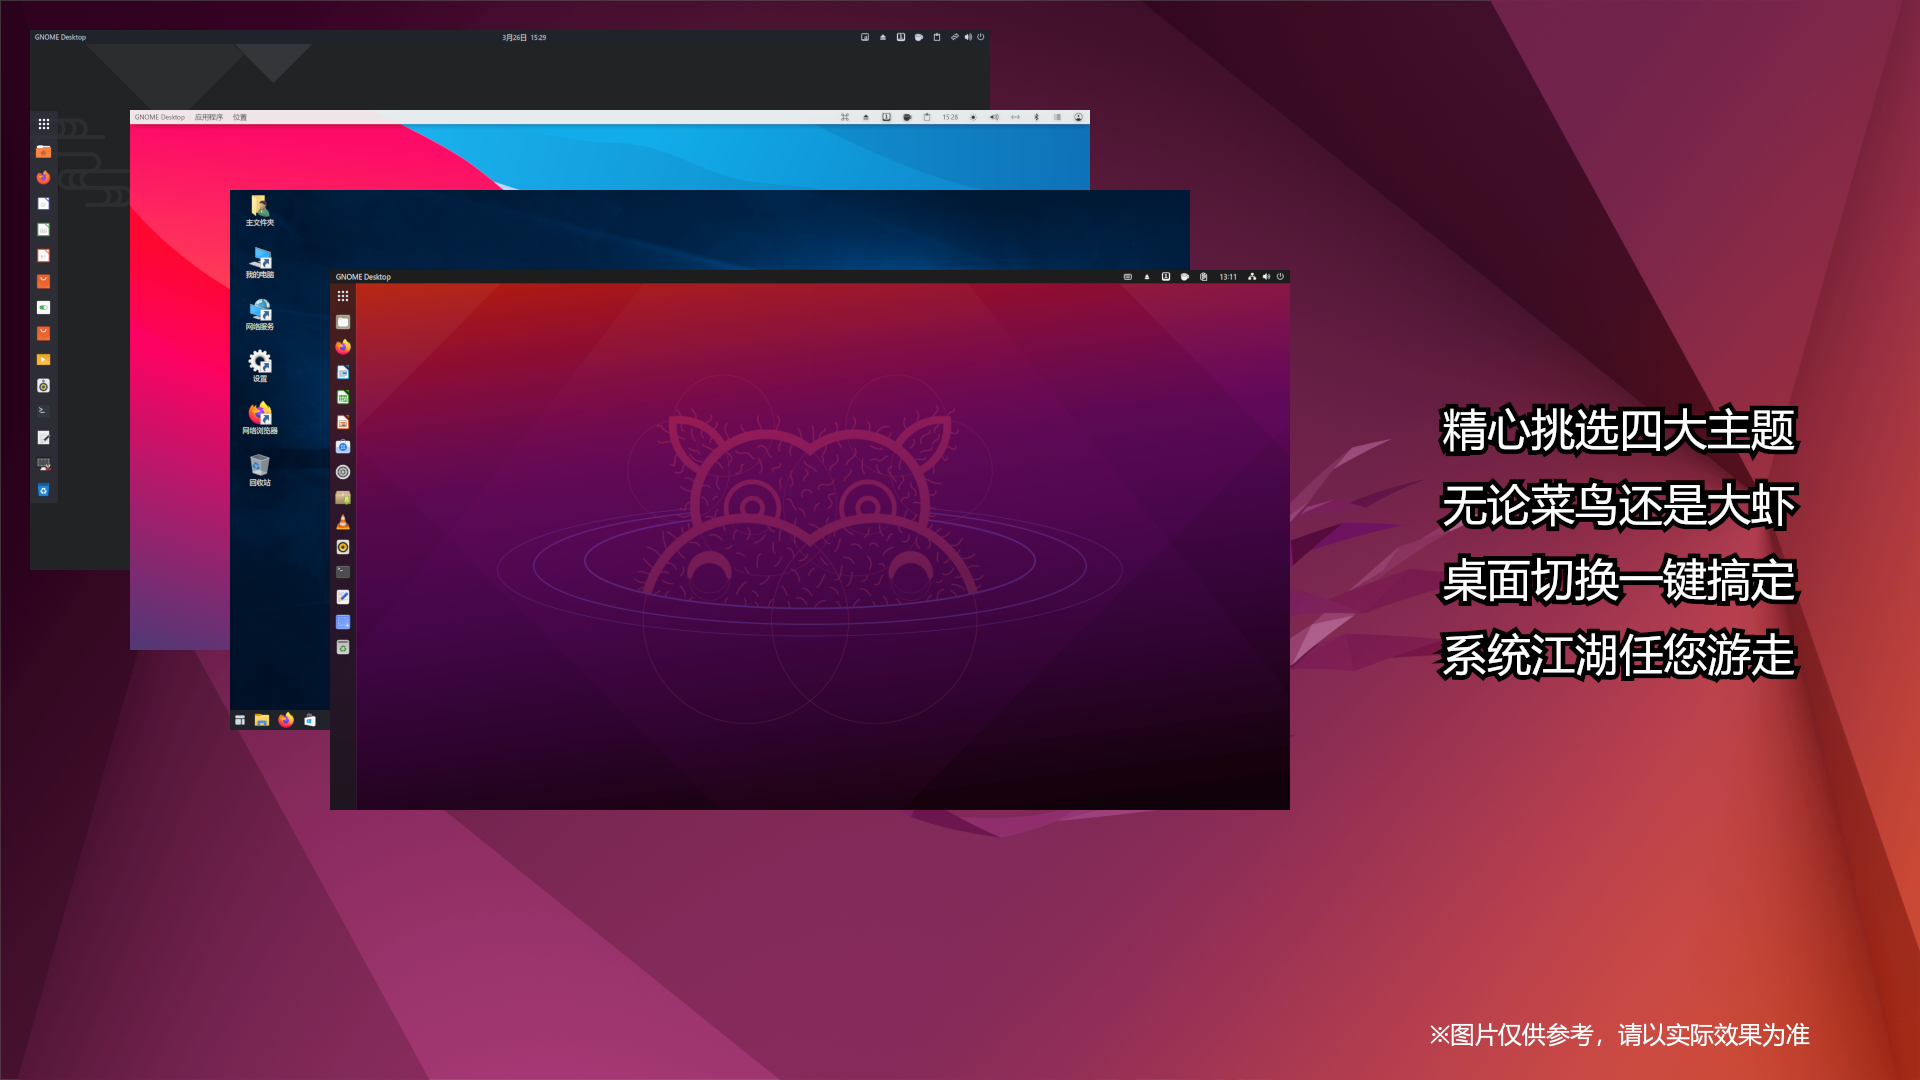Viewport: 1920px width, 1080px height.
Task: Open the 位置 menu in the light panel
Action: pos(240,117)
